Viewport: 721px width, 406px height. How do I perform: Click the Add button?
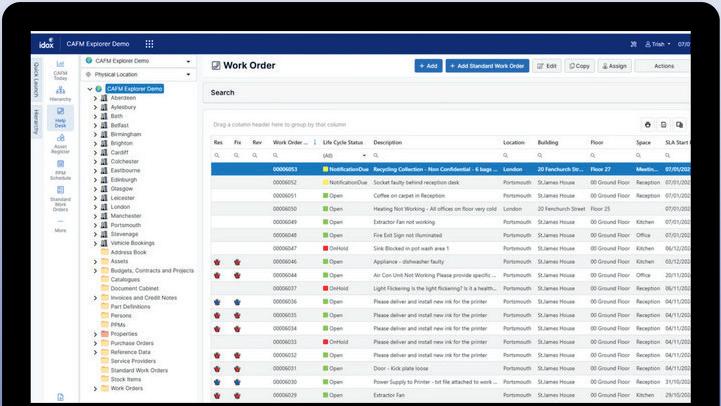pyautogui.click(x=428, y=66)
